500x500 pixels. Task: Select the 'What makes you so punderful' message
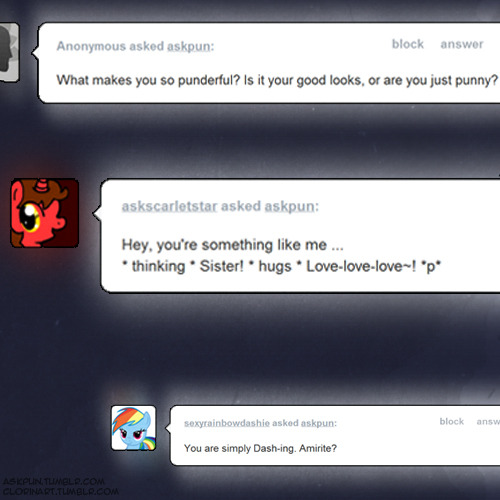[x=277, y=80]
